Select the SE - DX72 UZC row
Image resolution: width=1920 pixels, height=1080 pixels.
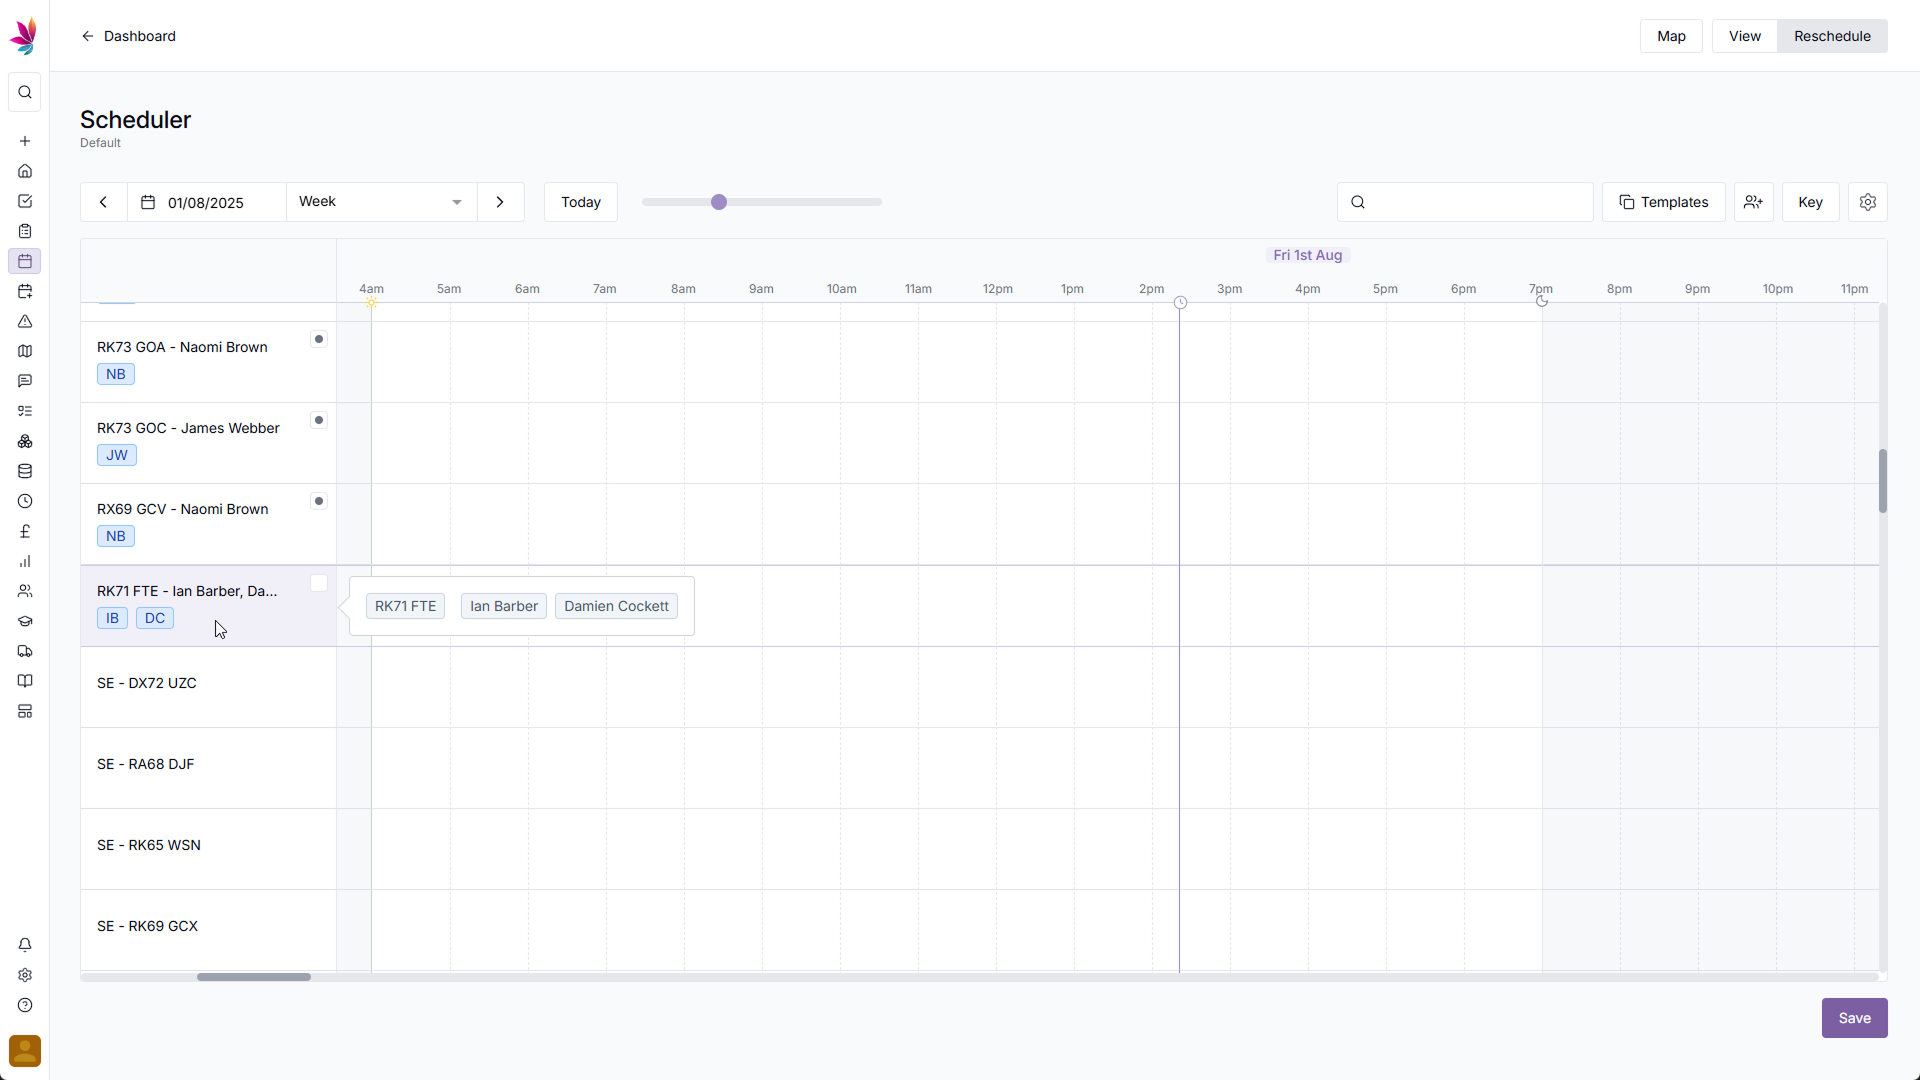click(x=208, y=687)
